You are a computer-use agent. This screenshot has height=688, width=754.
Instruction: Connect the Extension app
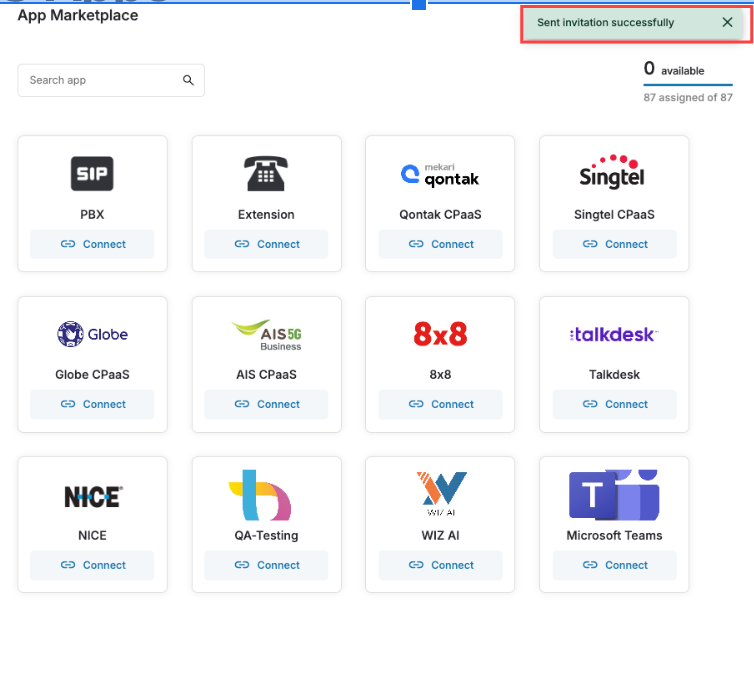[266, 244]
